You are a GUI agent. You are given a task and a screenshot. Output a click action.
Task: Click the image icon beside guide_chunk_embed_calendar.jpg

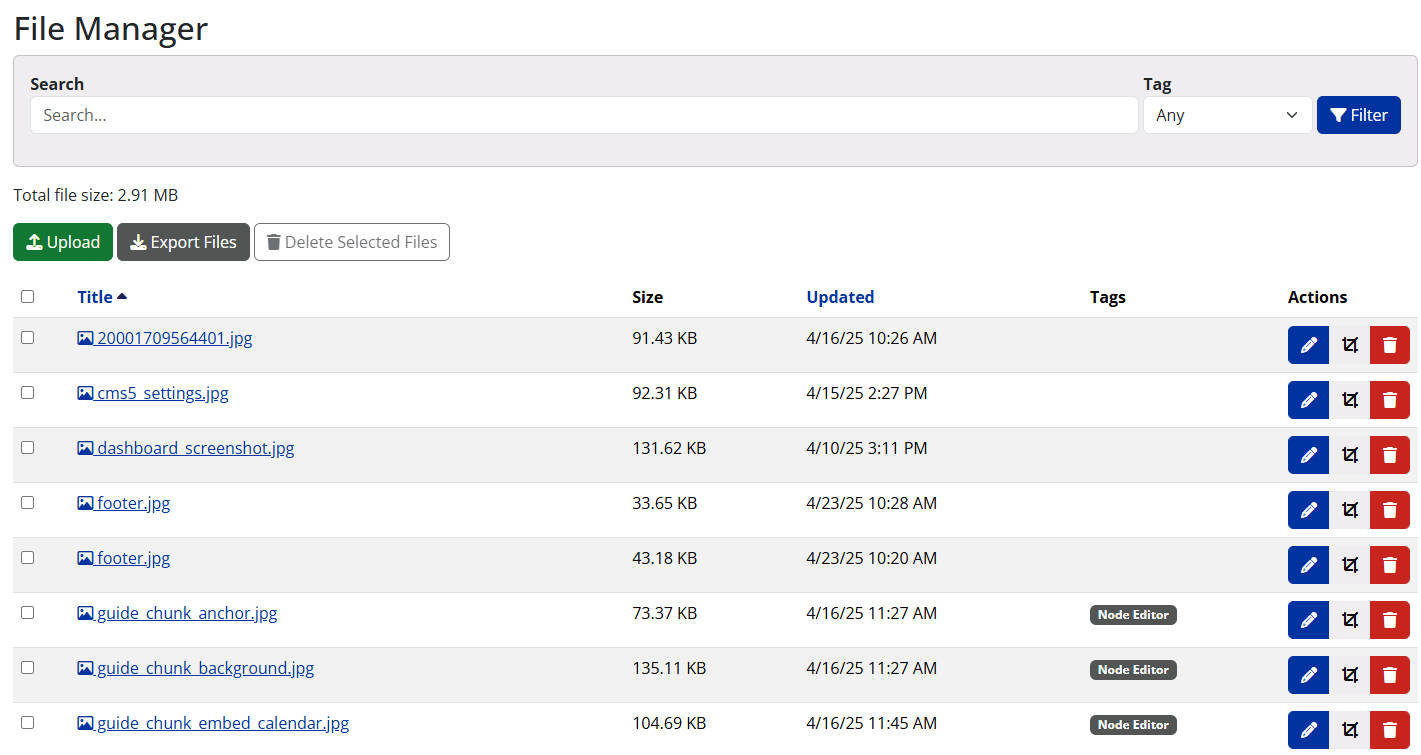(x=85, y=722)
